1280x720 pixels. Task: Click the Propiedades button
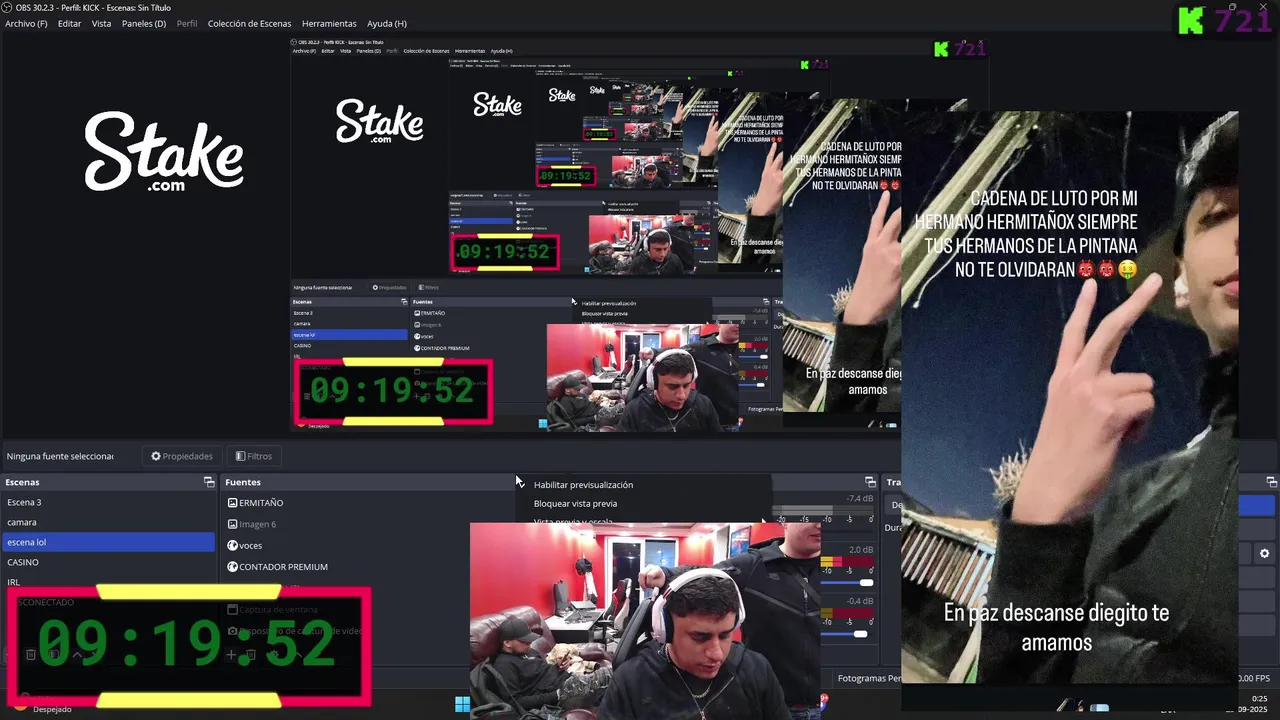coord(181,456)
